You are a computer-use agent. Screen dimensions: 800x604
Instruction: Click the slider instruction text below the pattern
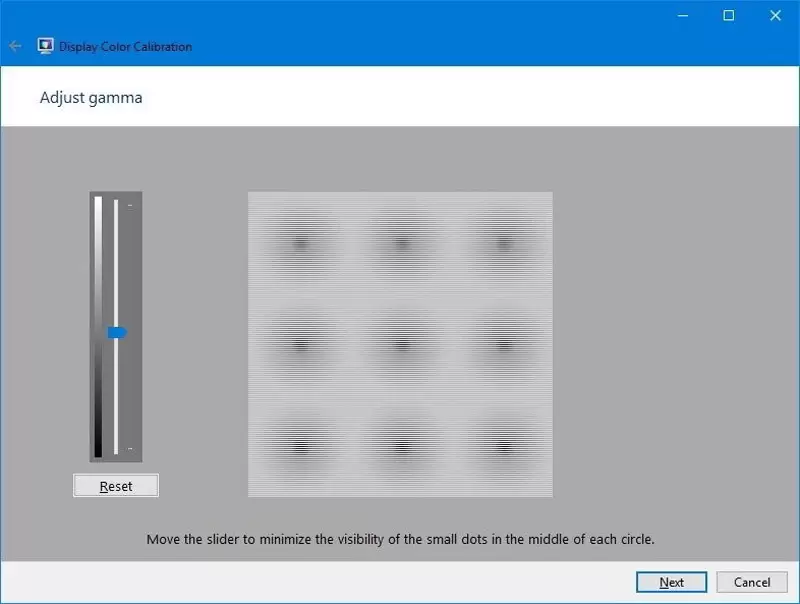click(400, 539)
